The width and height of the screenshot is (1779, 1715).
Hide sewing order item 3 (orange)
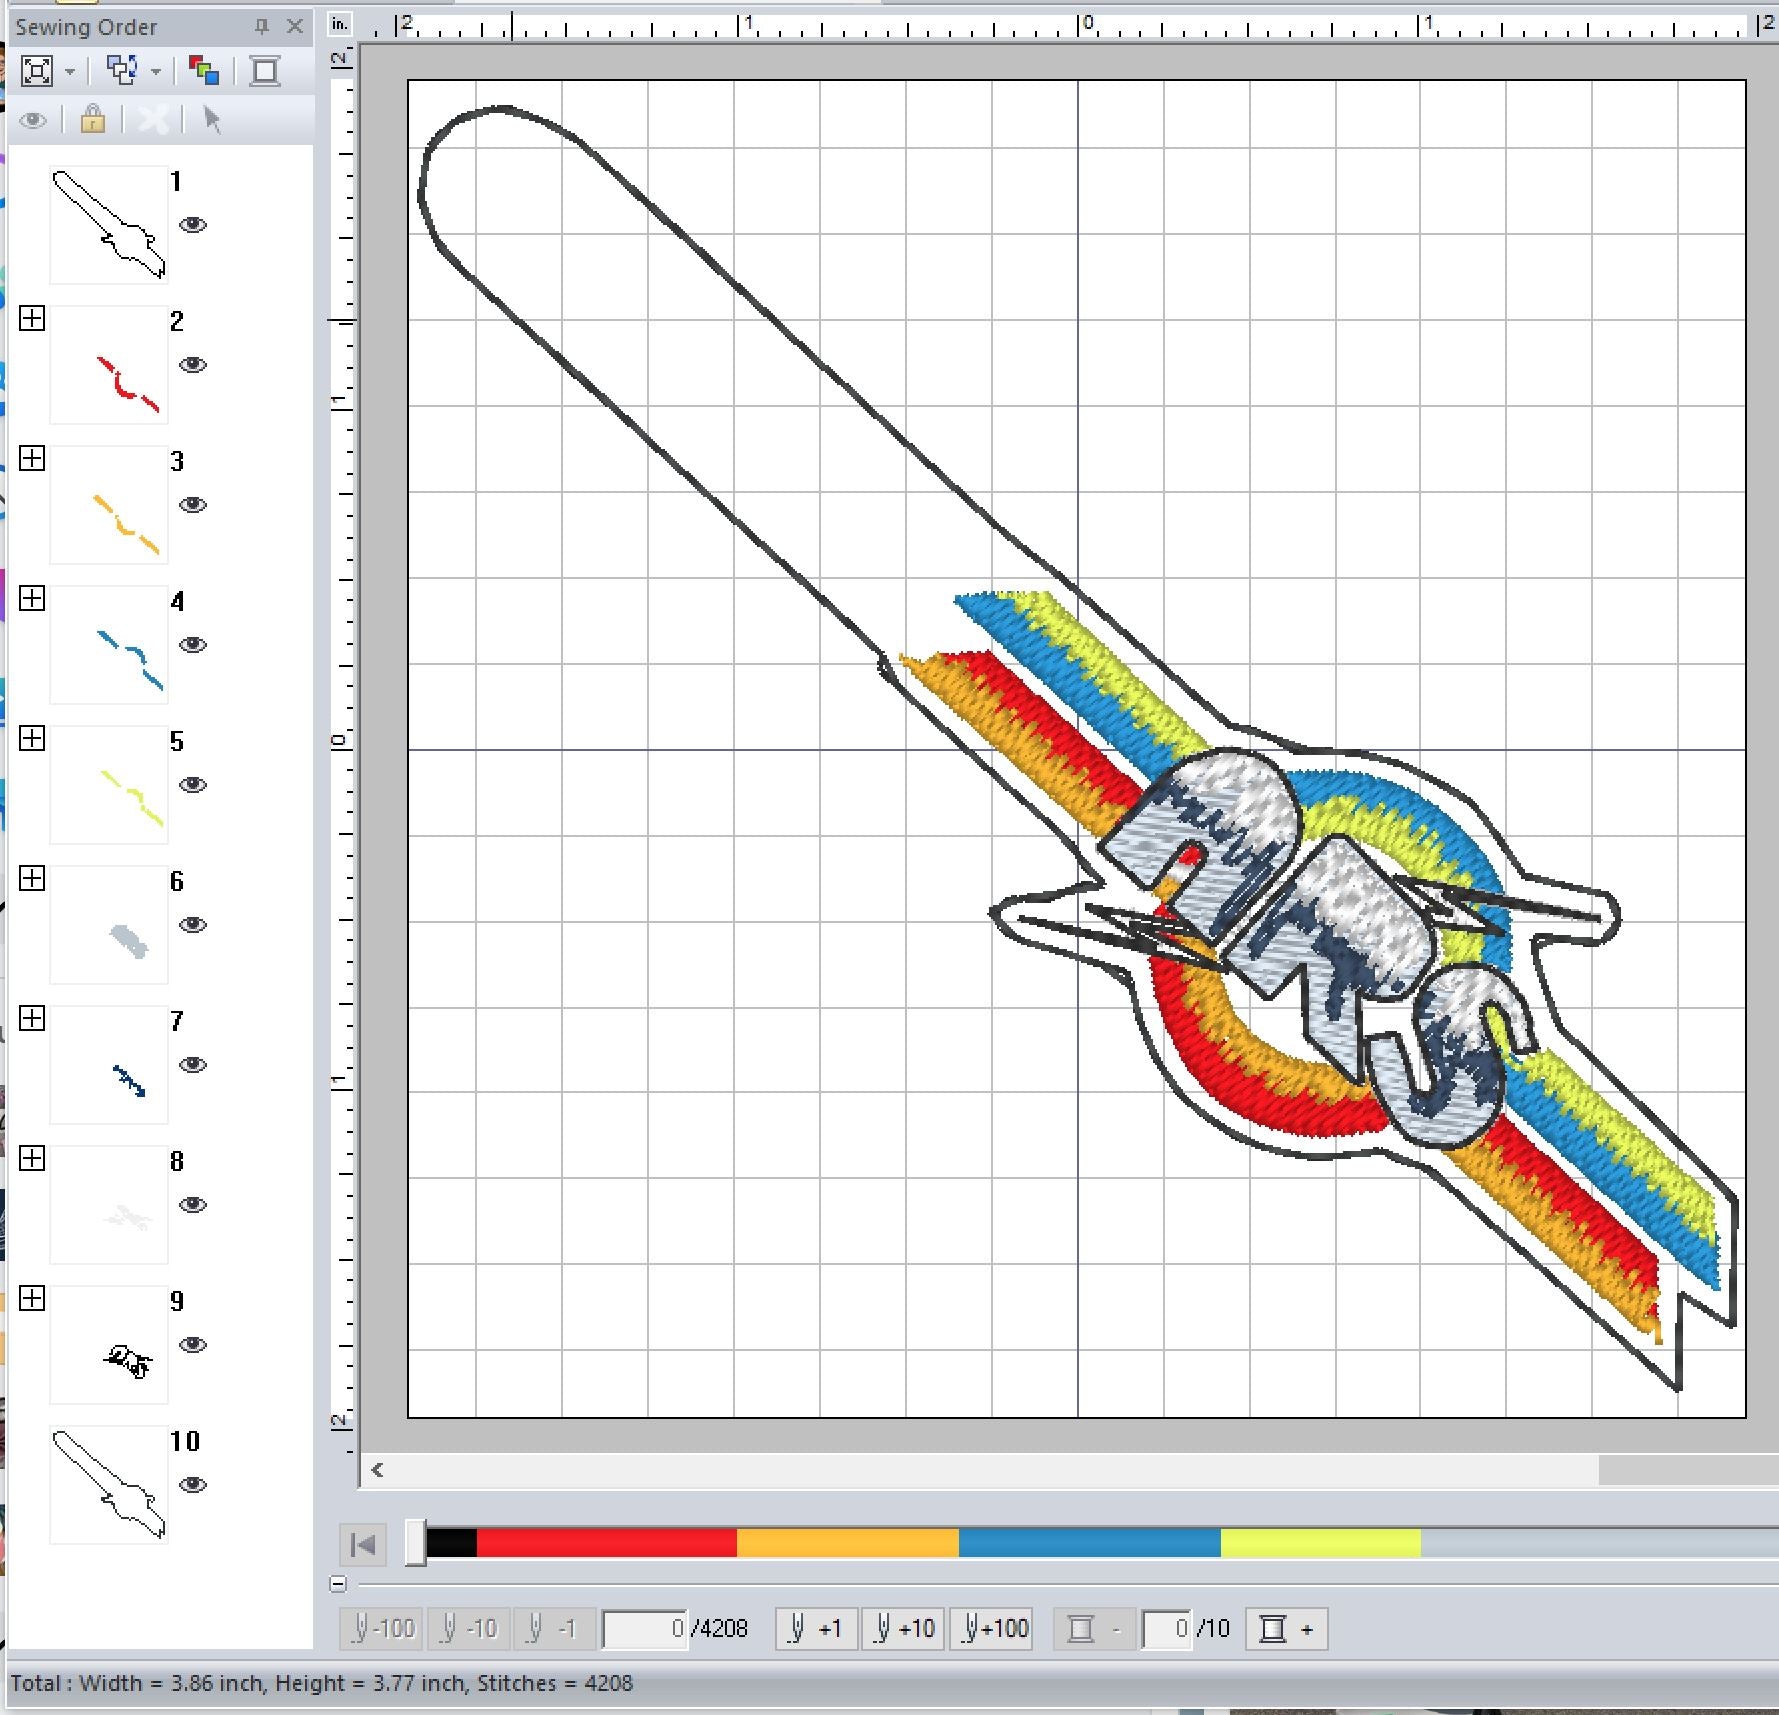pyautogui.click(x=193, y=505)
